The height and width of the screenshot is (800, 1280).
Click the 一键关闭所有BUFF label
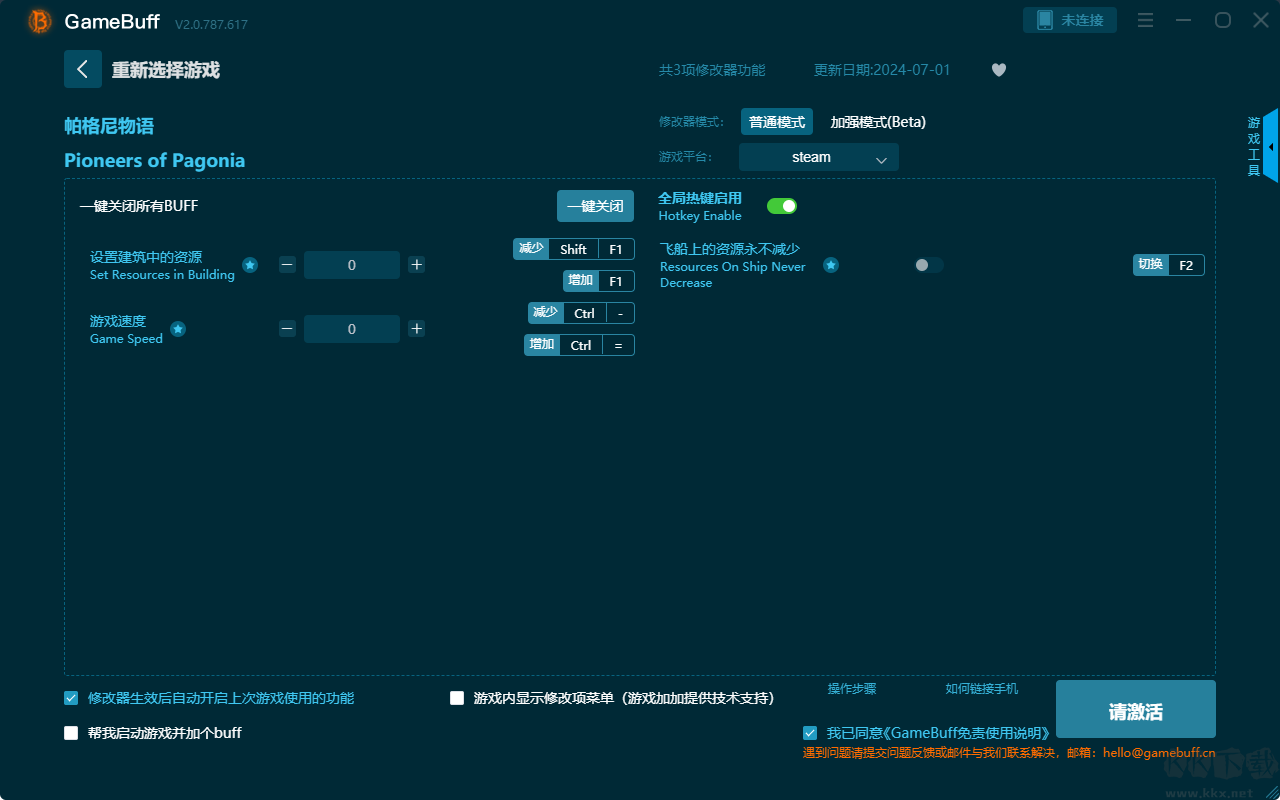point(139,206)
